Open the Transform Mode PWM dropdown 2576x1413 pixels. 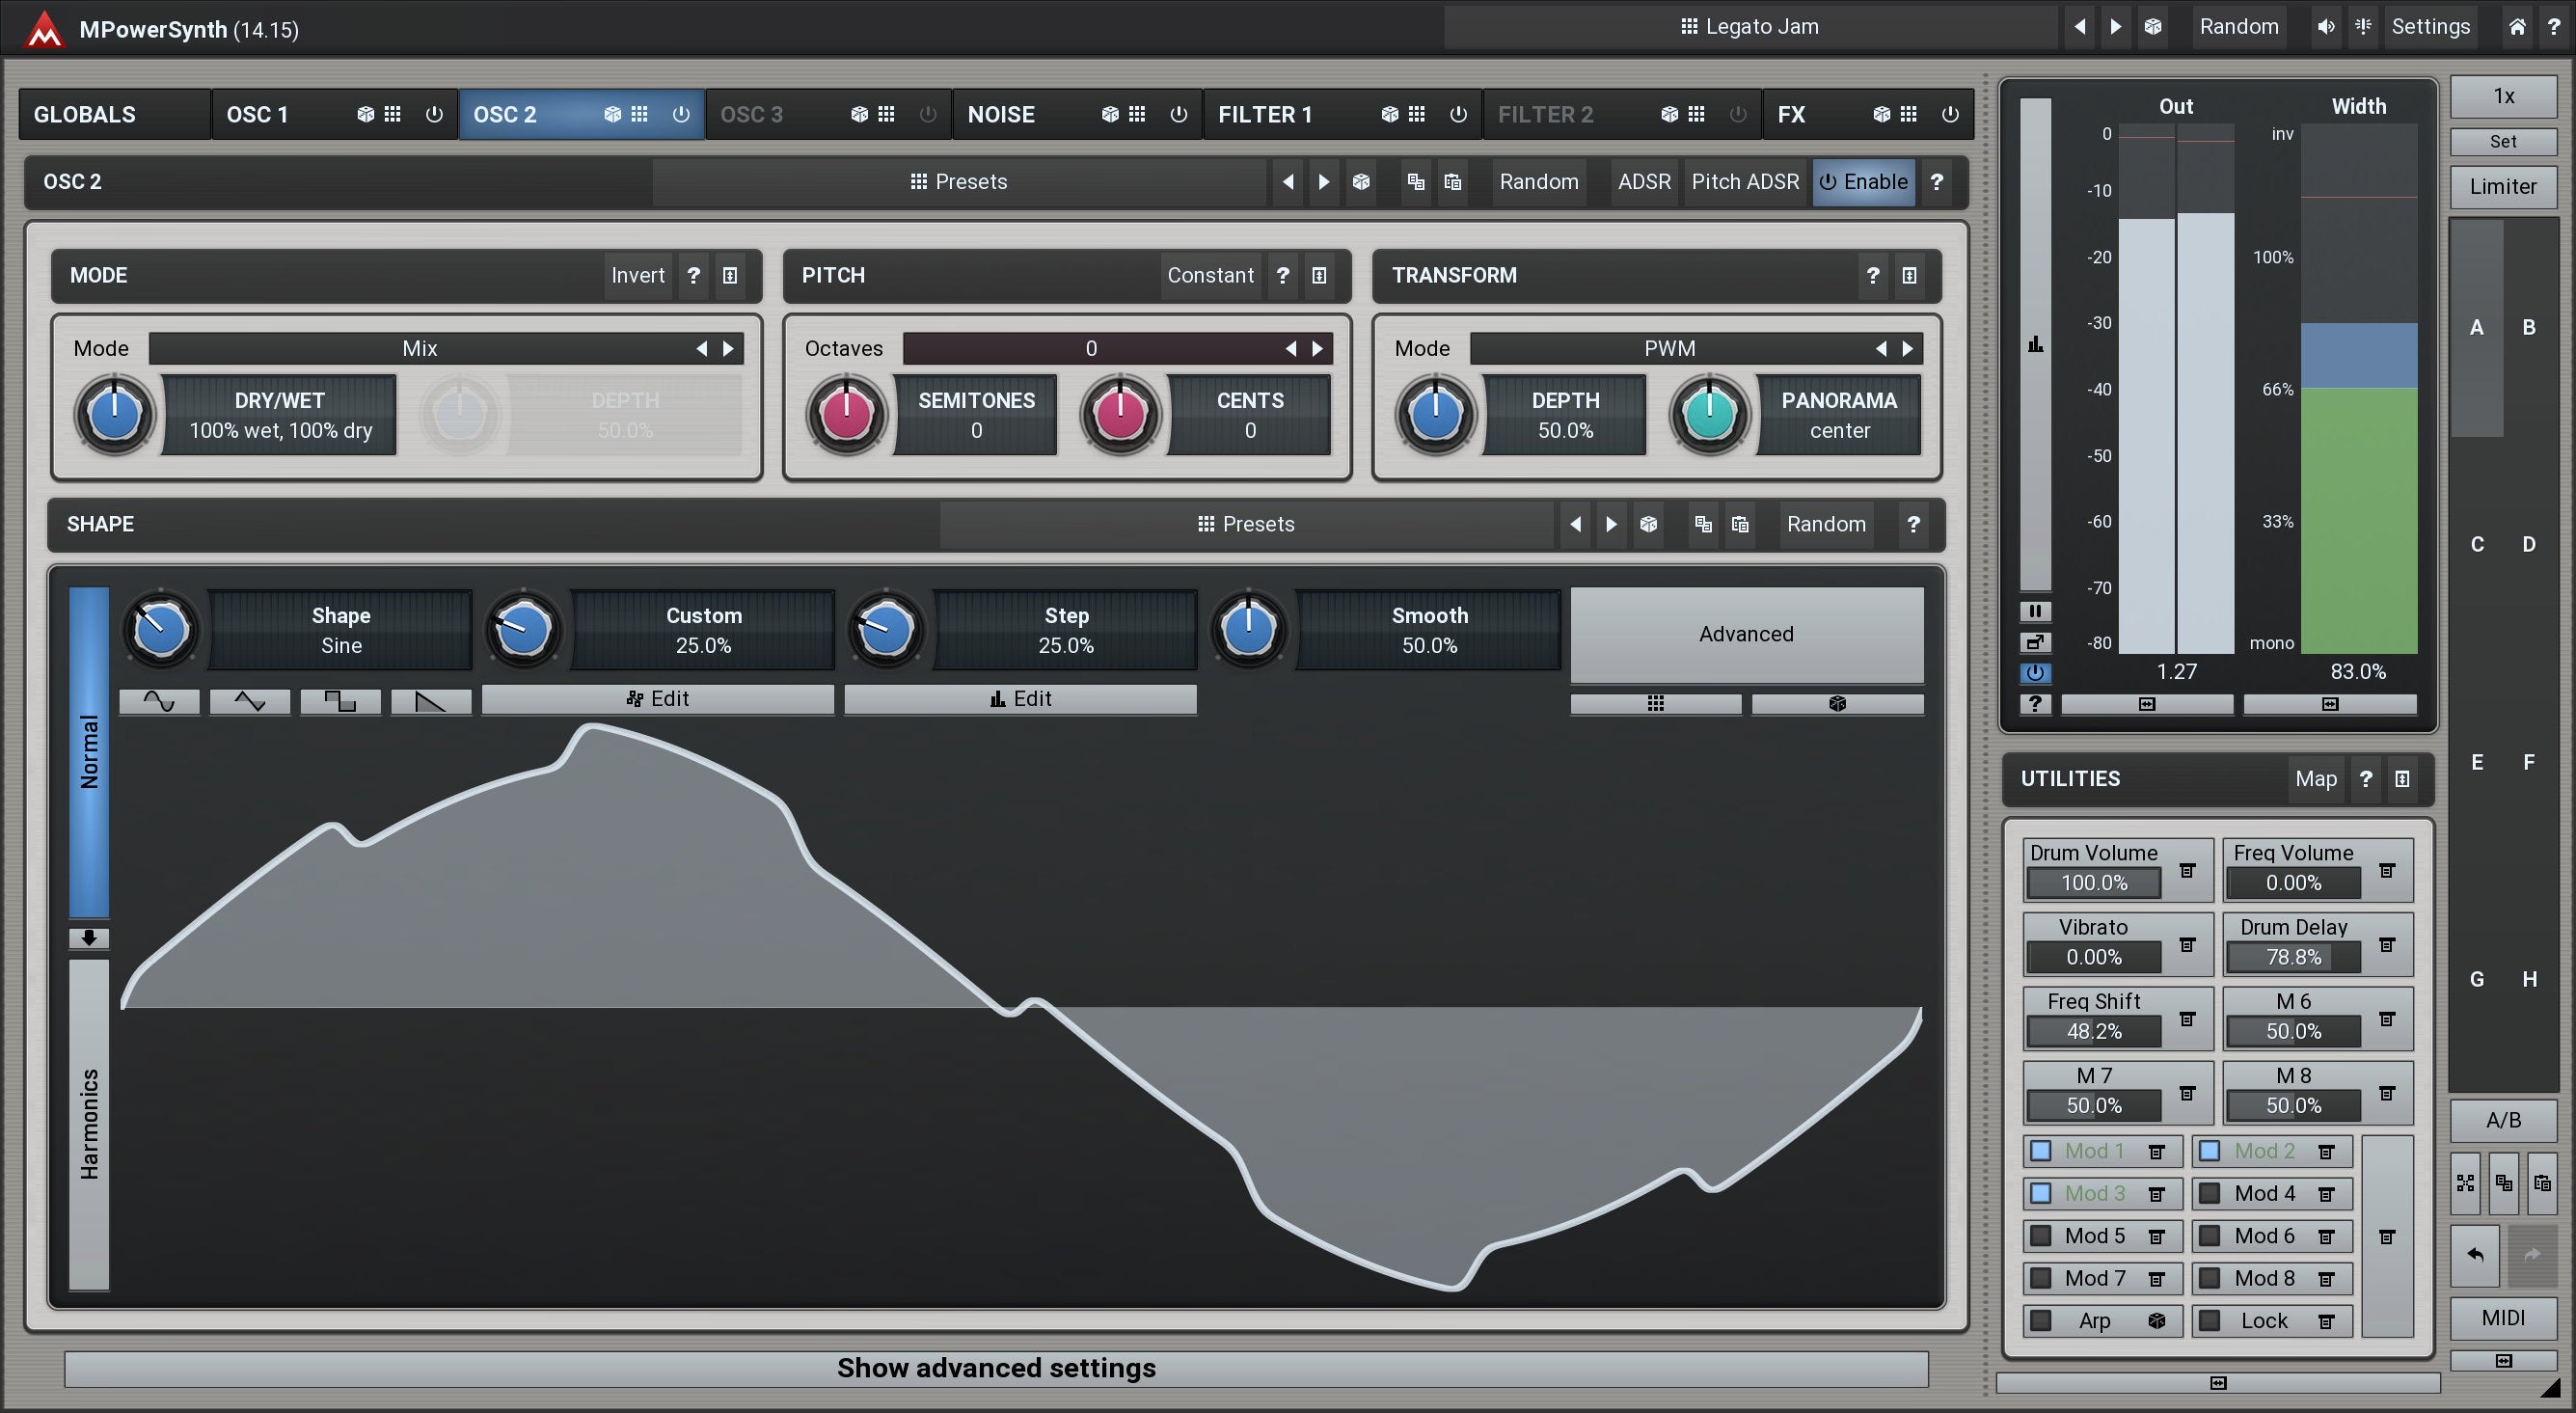tap(1670, 348)
